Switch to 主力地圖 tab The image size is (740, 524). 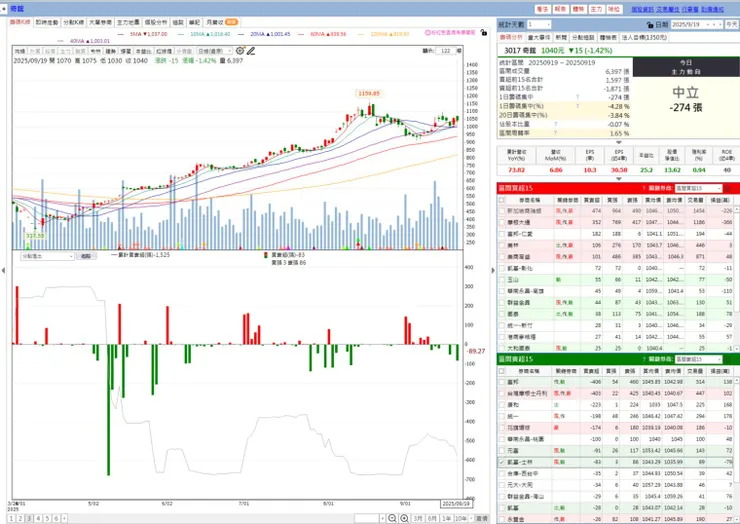click(128, 22)
